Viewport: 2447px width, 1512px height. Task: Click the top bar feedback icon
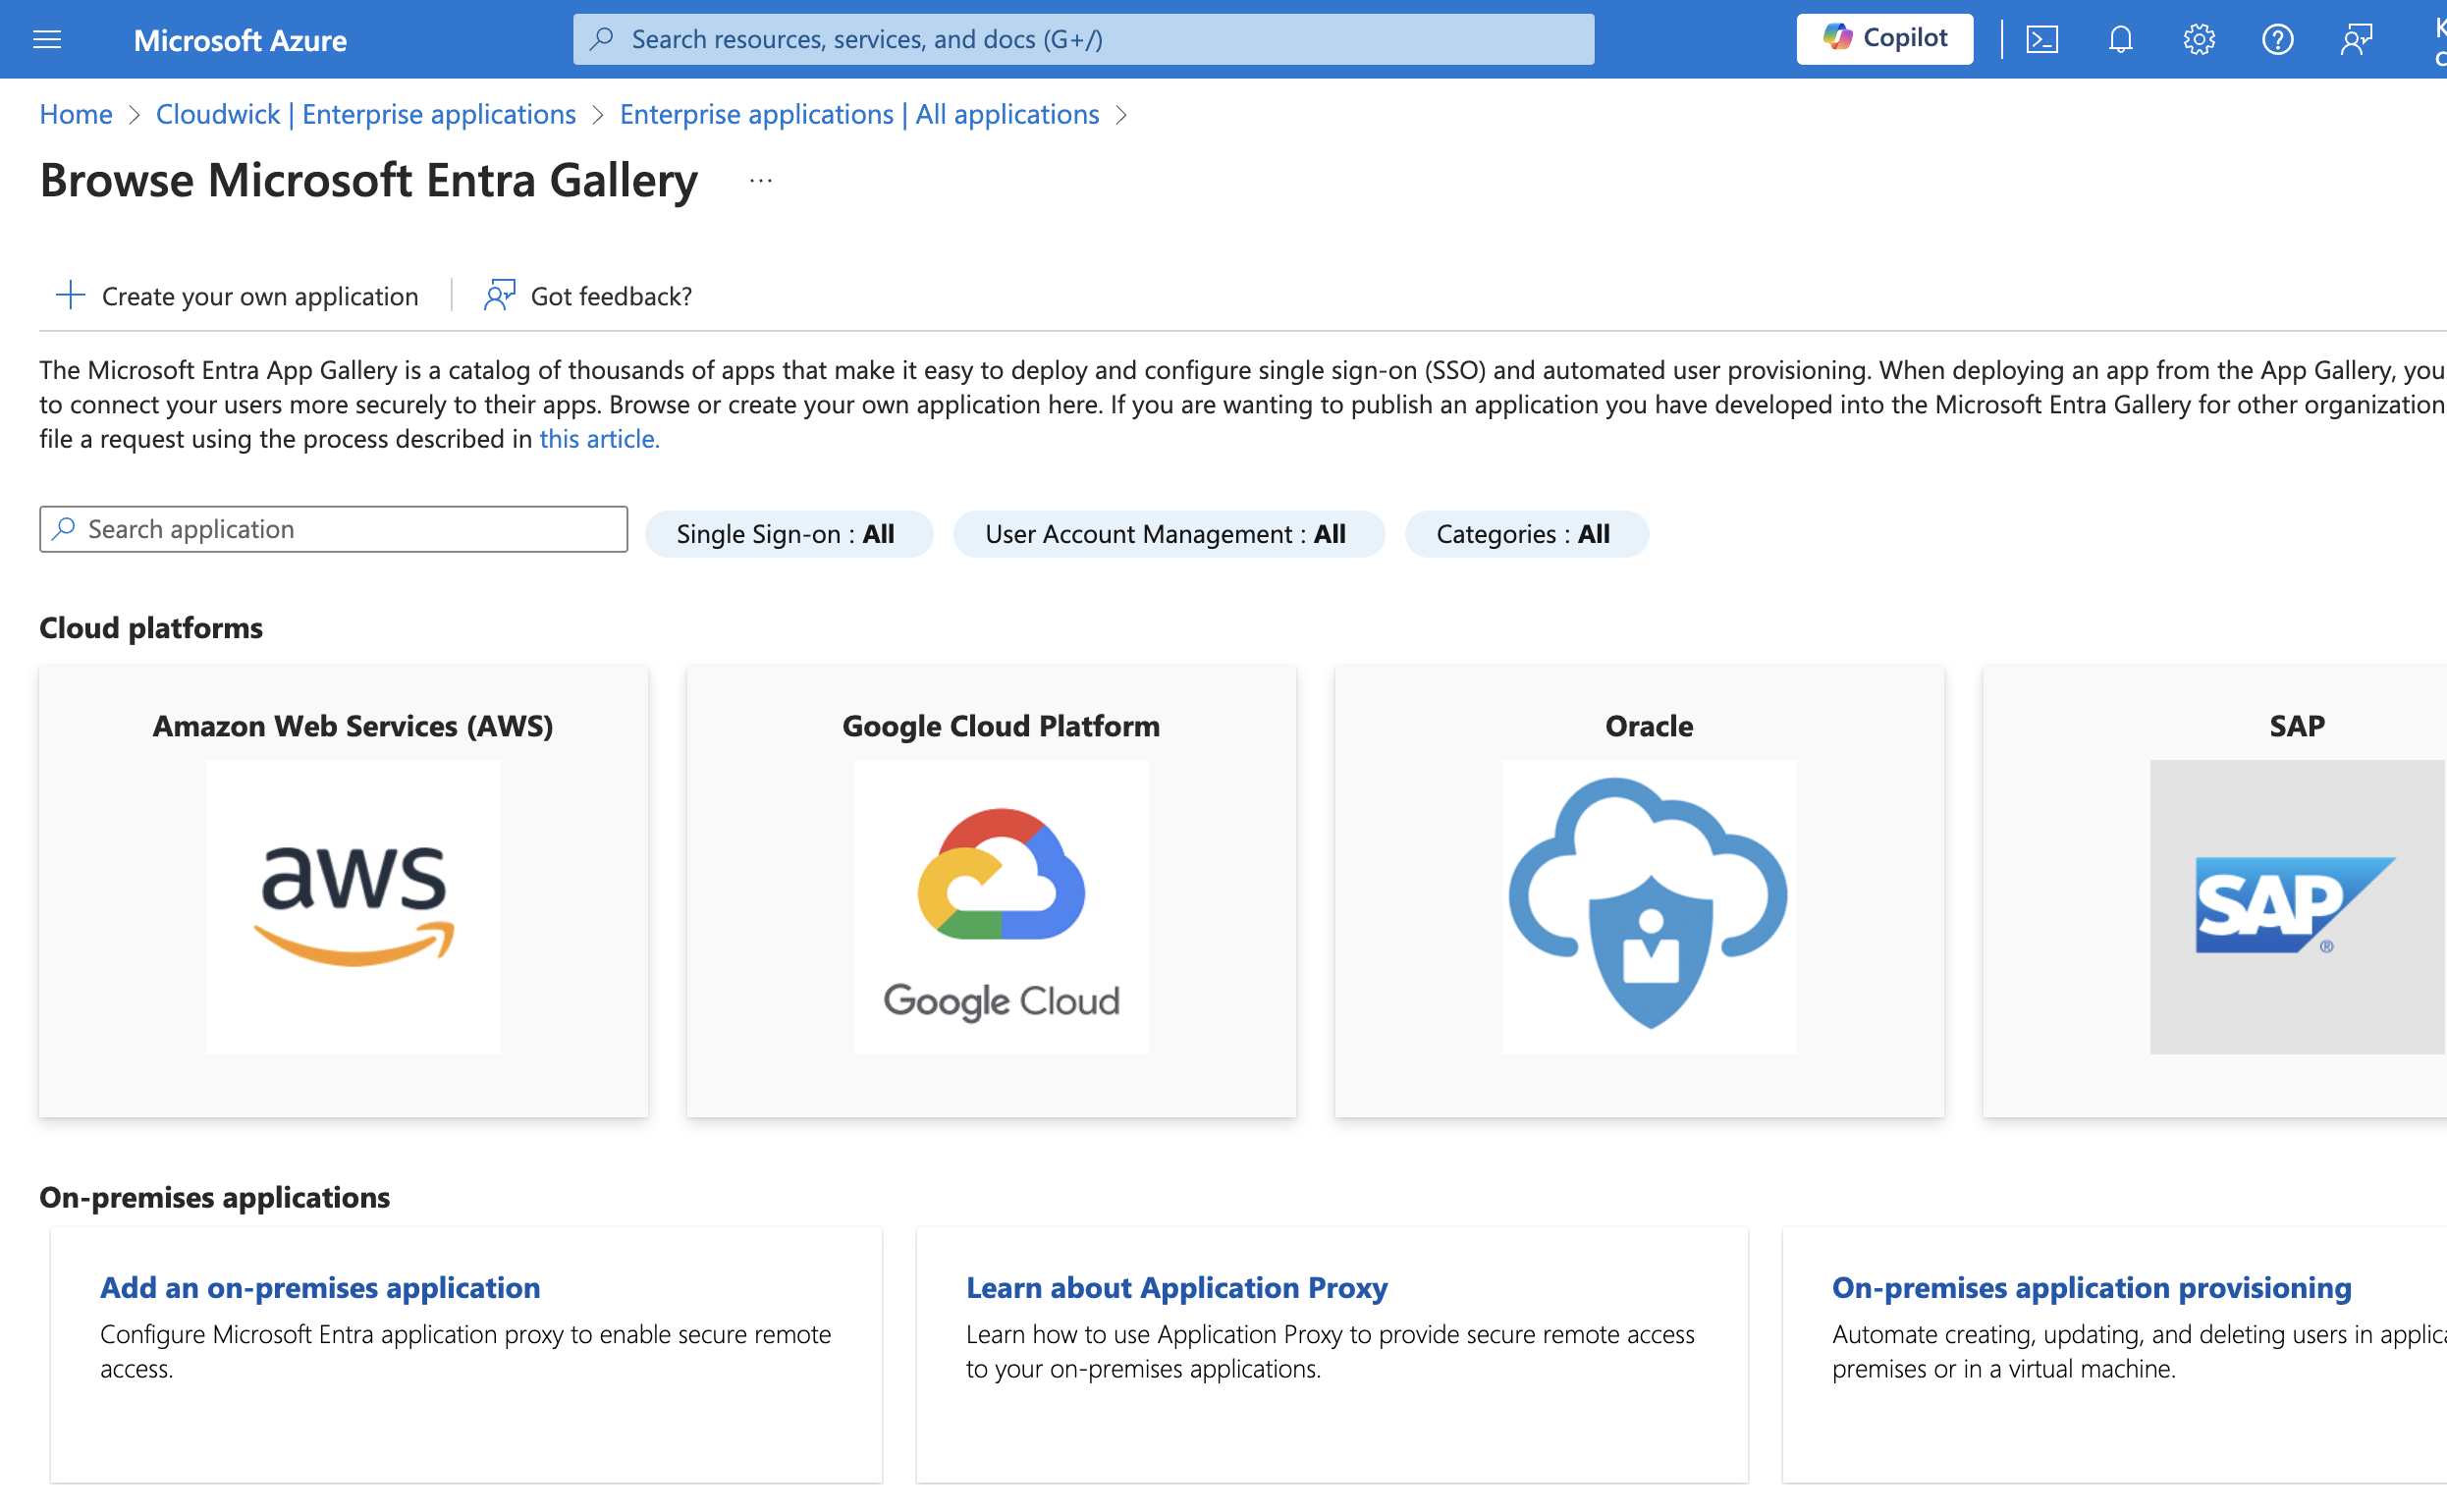pos(2356,39)
